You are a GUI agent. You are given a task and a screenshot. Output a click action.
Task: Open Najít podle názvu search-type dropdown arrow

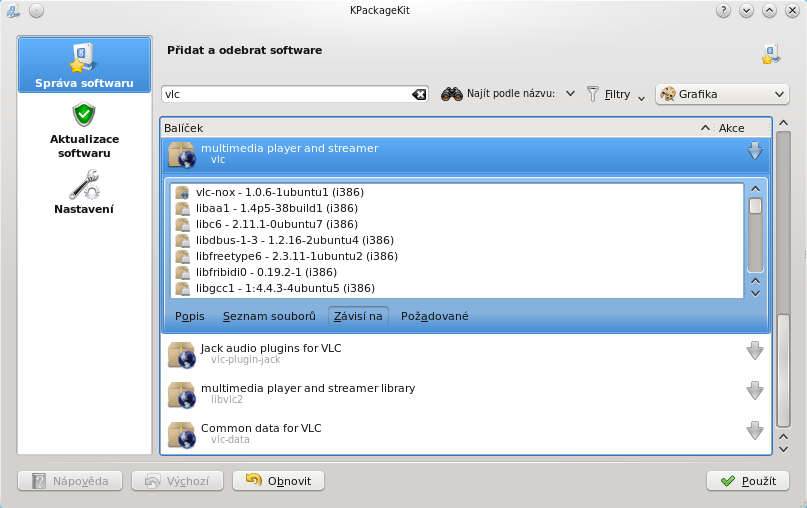(x=570, y=94)
